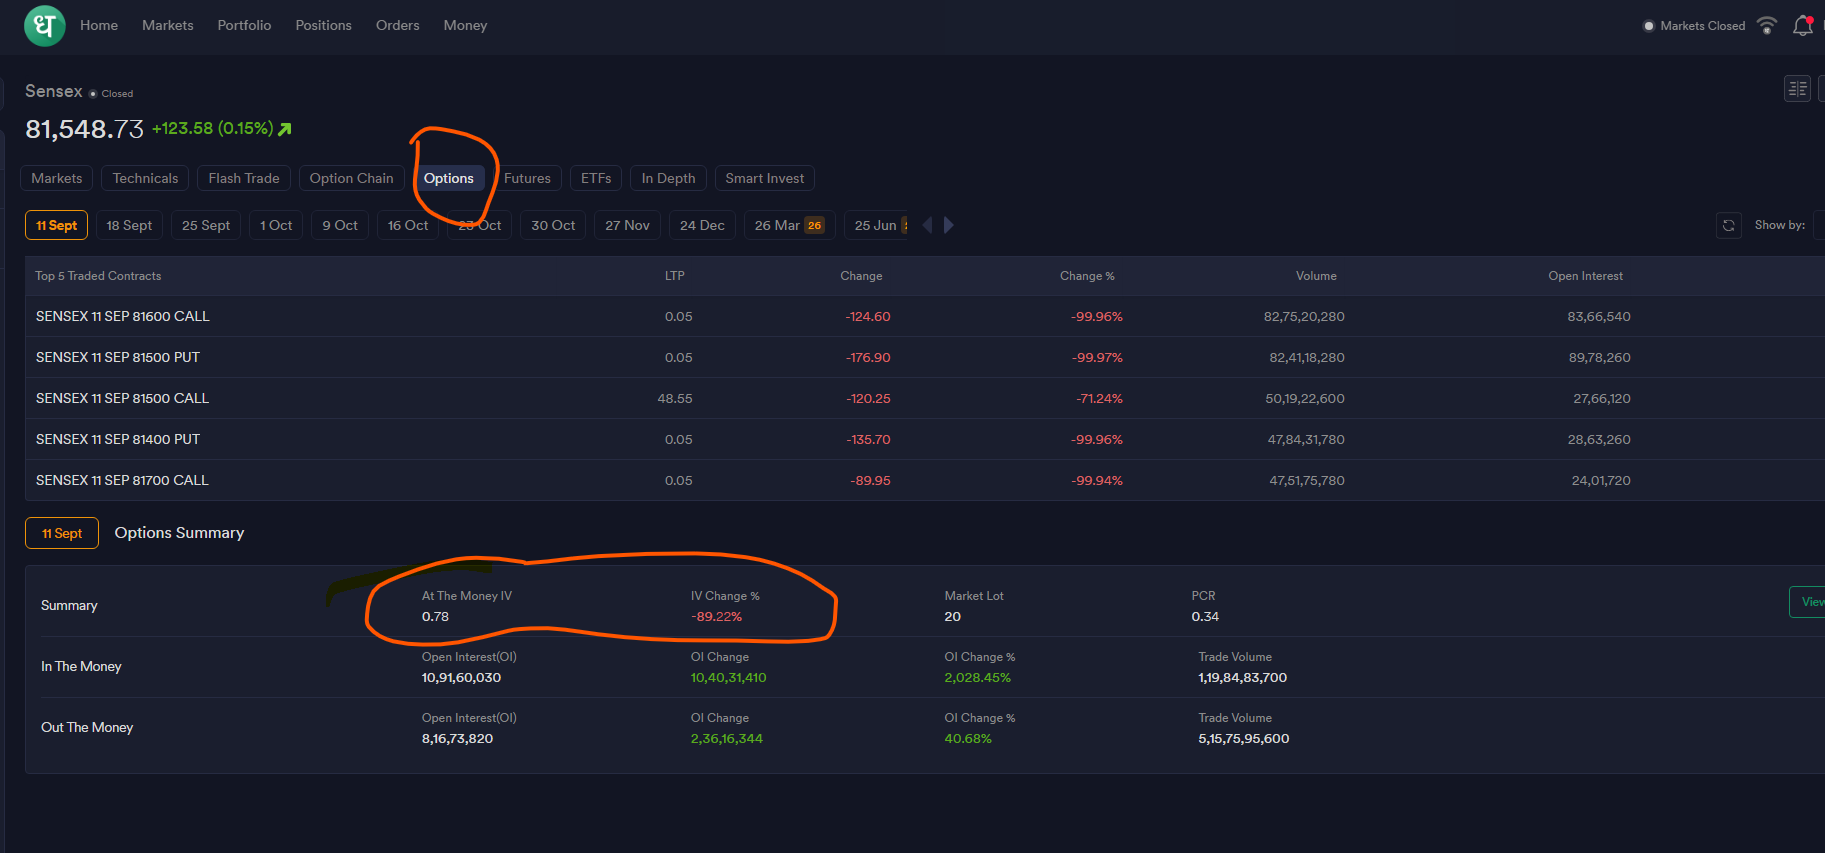Screen dimensions: 1825x853
Task: Click the green upward arrow beside Sensex change
Action: (285, 129)
